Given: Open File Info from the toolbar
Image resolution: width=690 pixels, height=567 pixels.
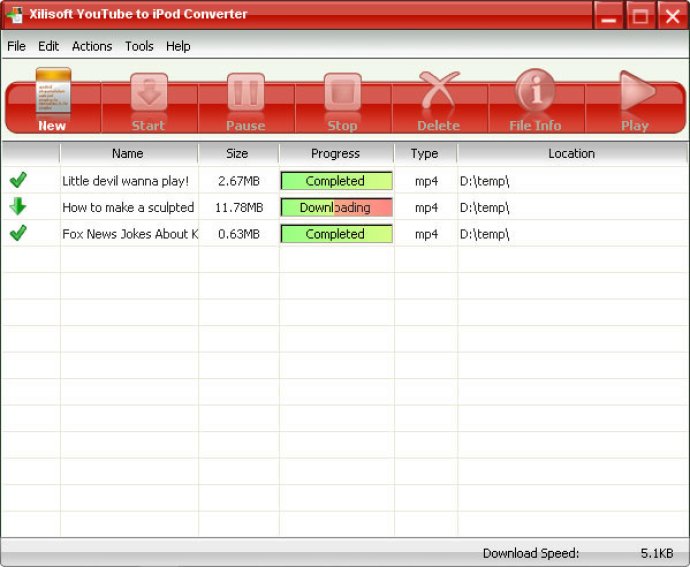Looking at the screenshot, I should click(535, 100).
